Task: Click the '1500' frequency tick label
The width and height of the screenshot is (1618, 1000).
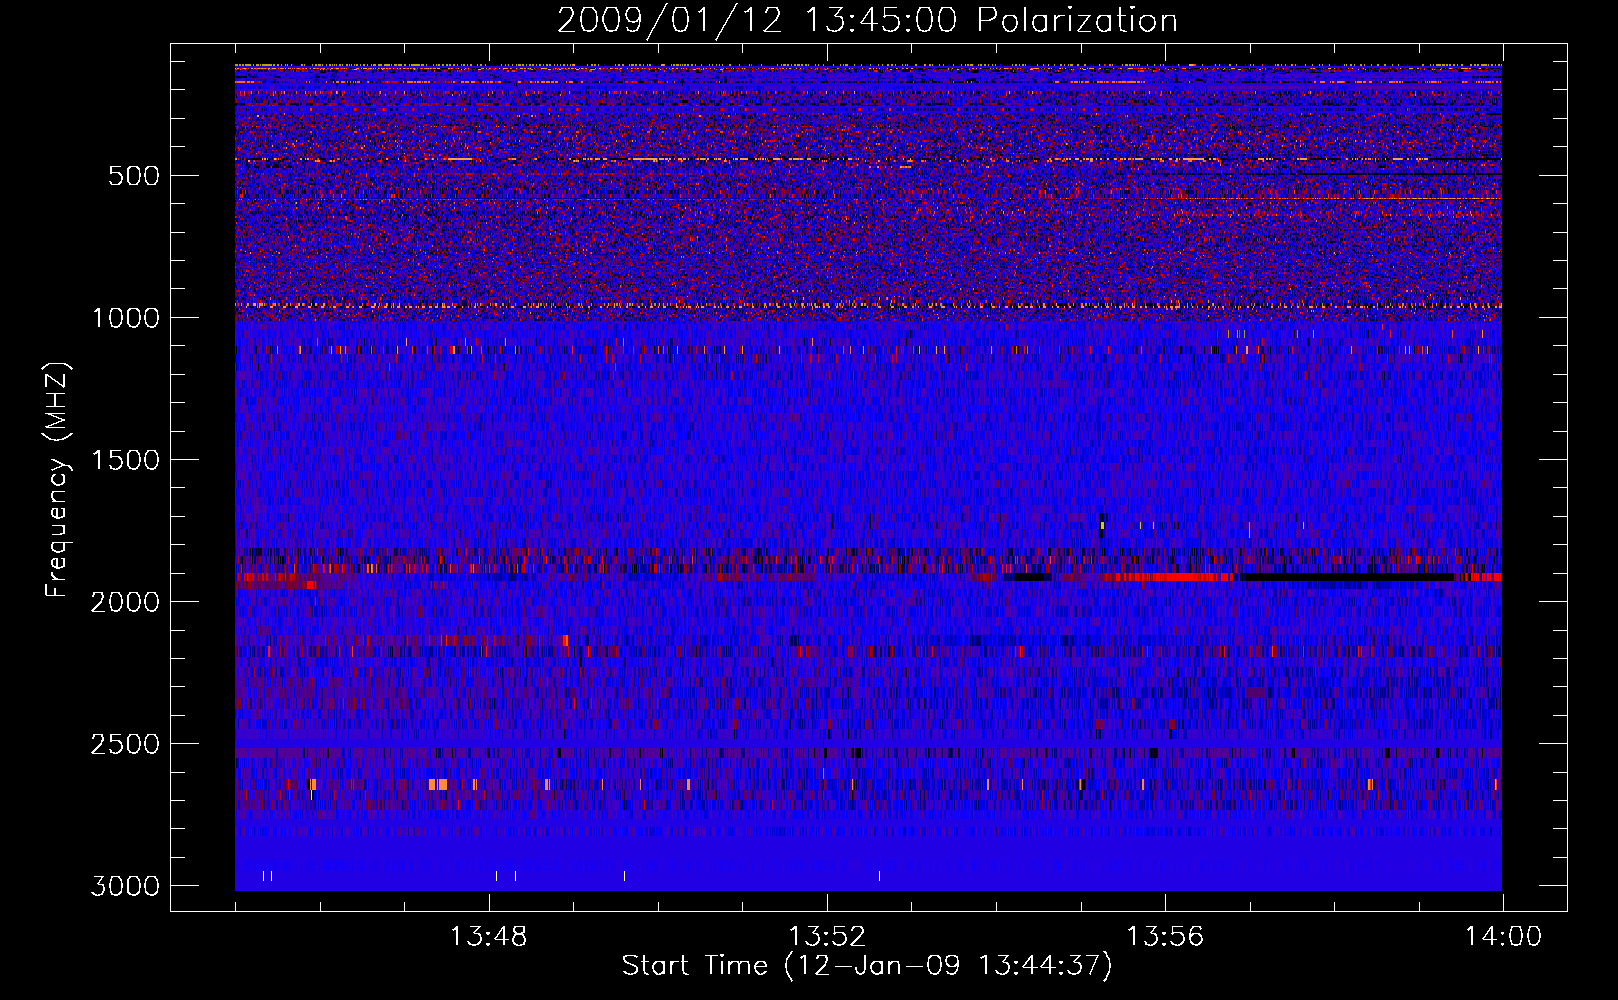Action: (125, 460)
